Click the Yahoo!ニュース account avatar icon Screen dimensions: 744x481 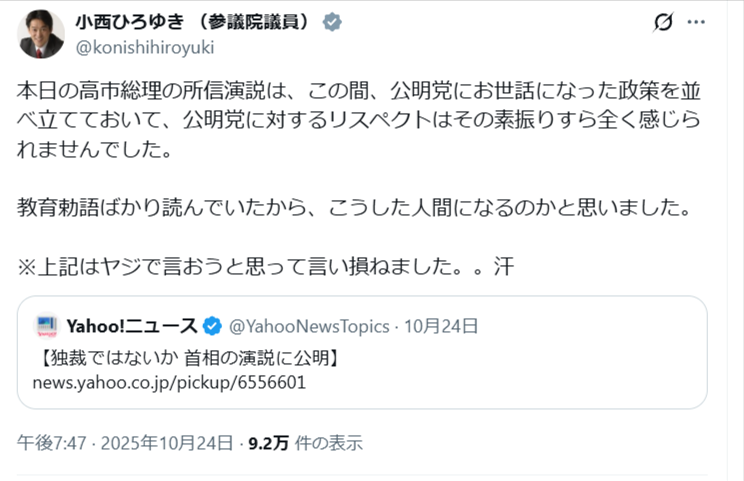[46, 325]
